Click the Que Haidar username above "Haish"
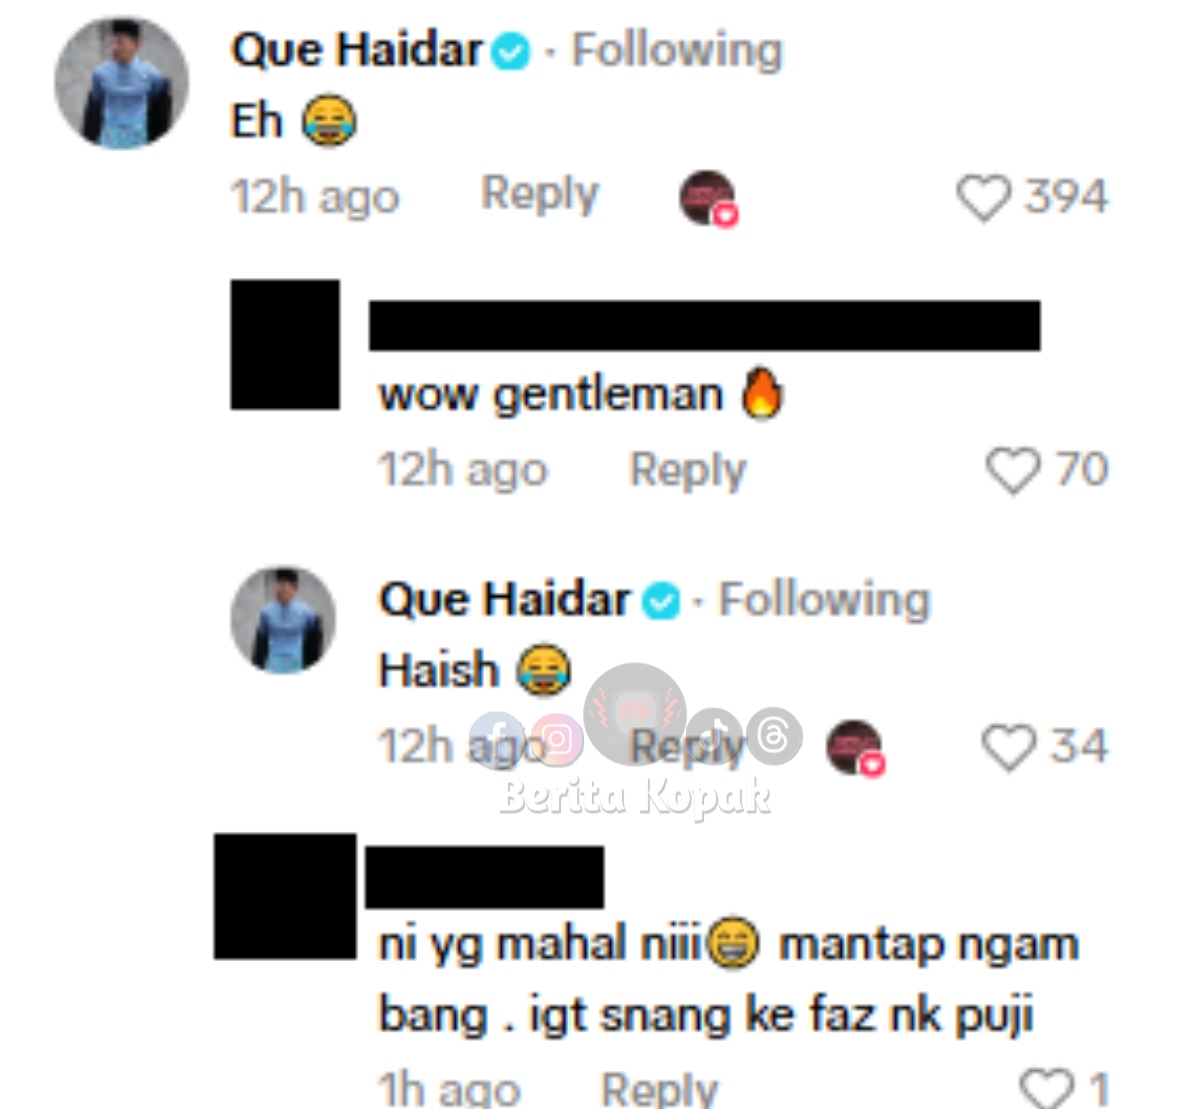1200x1109 pixels. point(504,600)
